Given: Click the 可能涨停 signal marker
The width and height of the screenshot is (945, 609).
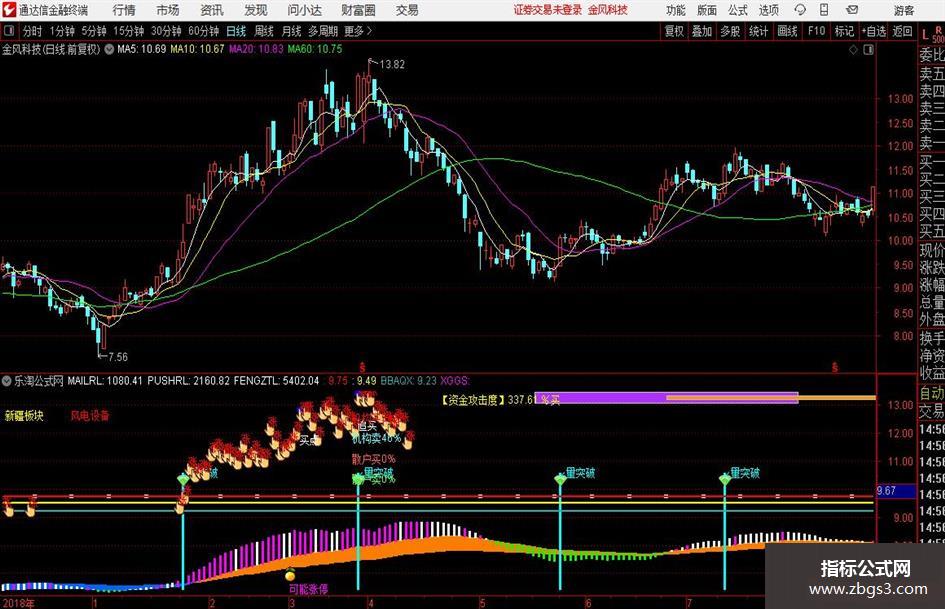Looking at the screenshot, I should pos(308,589).
